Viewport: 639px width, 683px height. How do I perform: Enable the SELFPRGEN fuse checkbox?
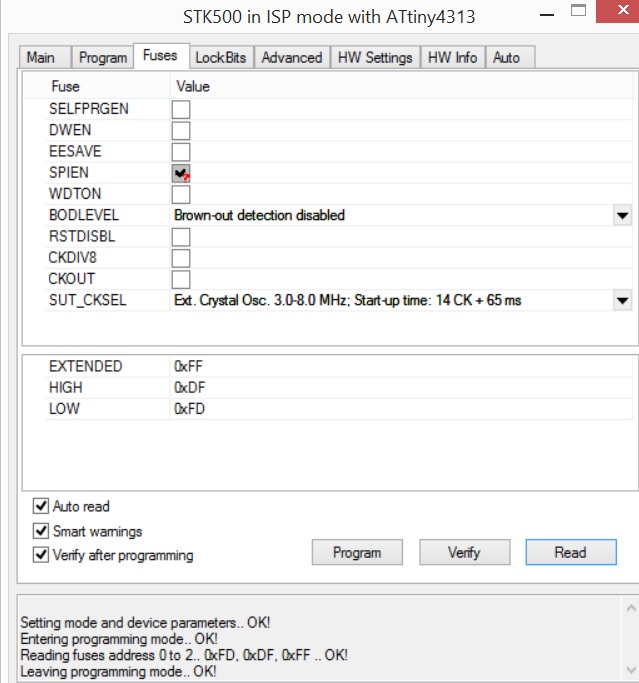(181, 109)
